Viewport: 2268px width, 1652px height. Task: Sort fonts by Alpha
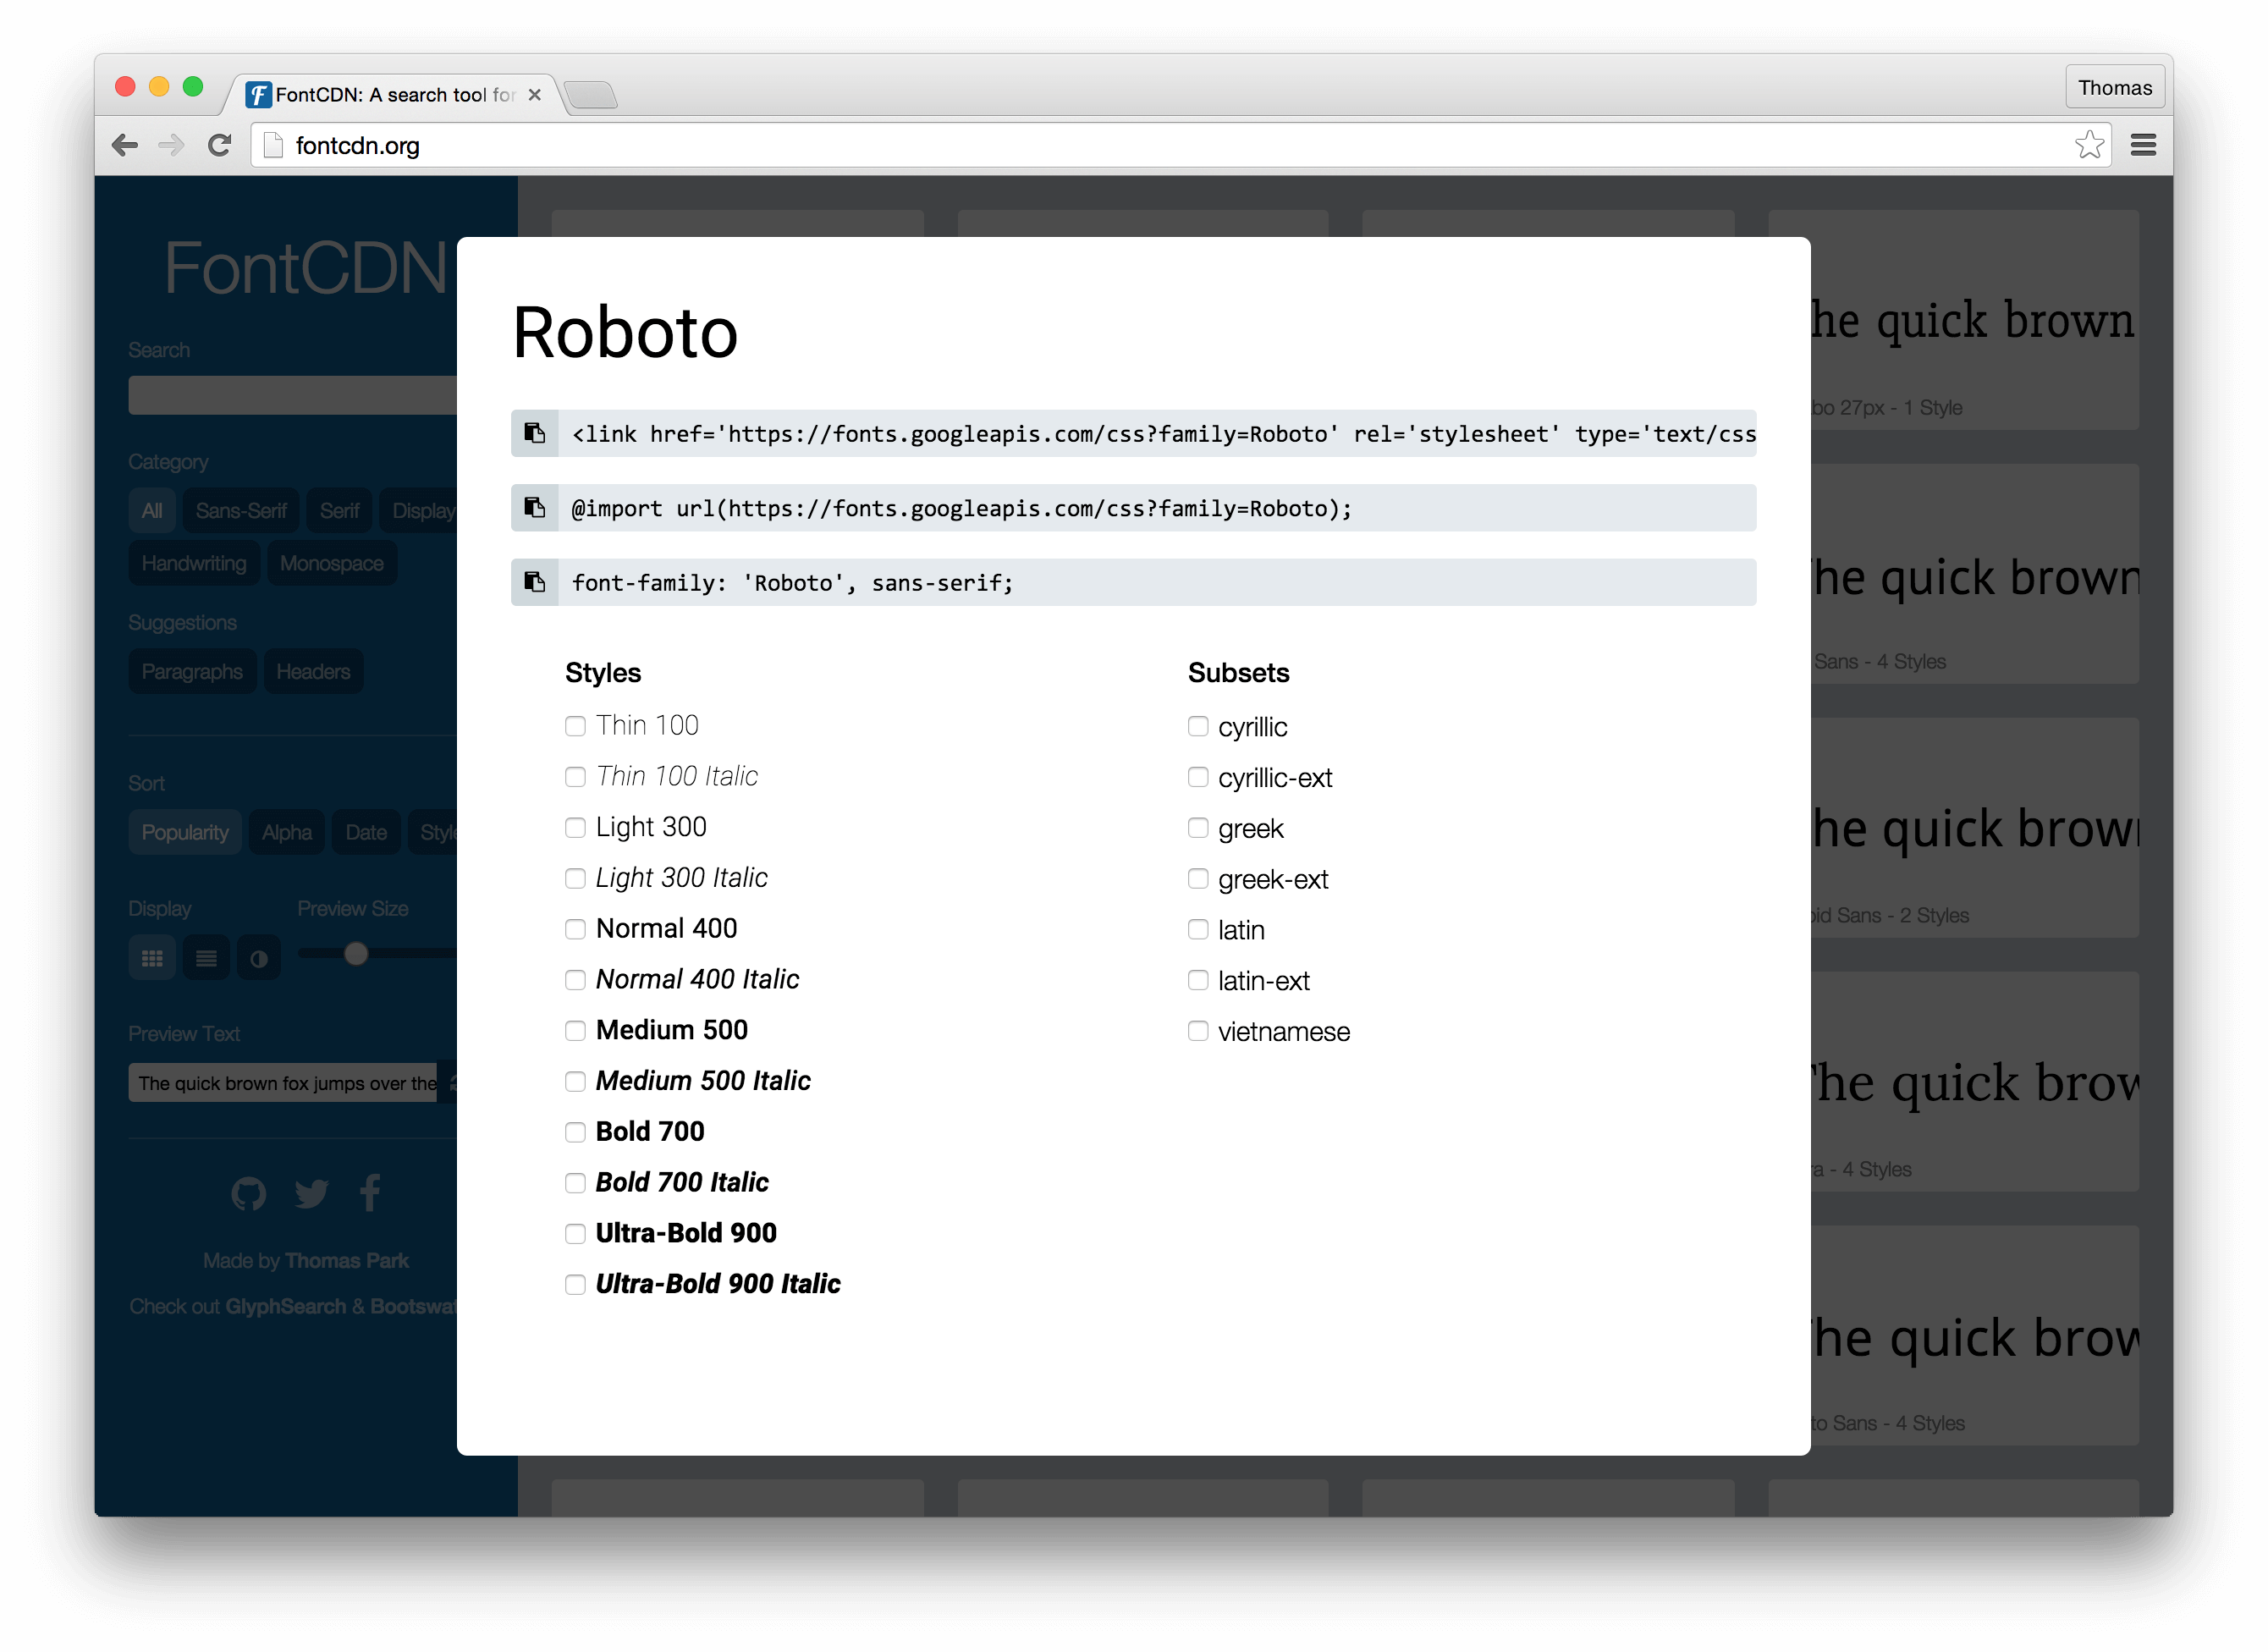point(287,832)
